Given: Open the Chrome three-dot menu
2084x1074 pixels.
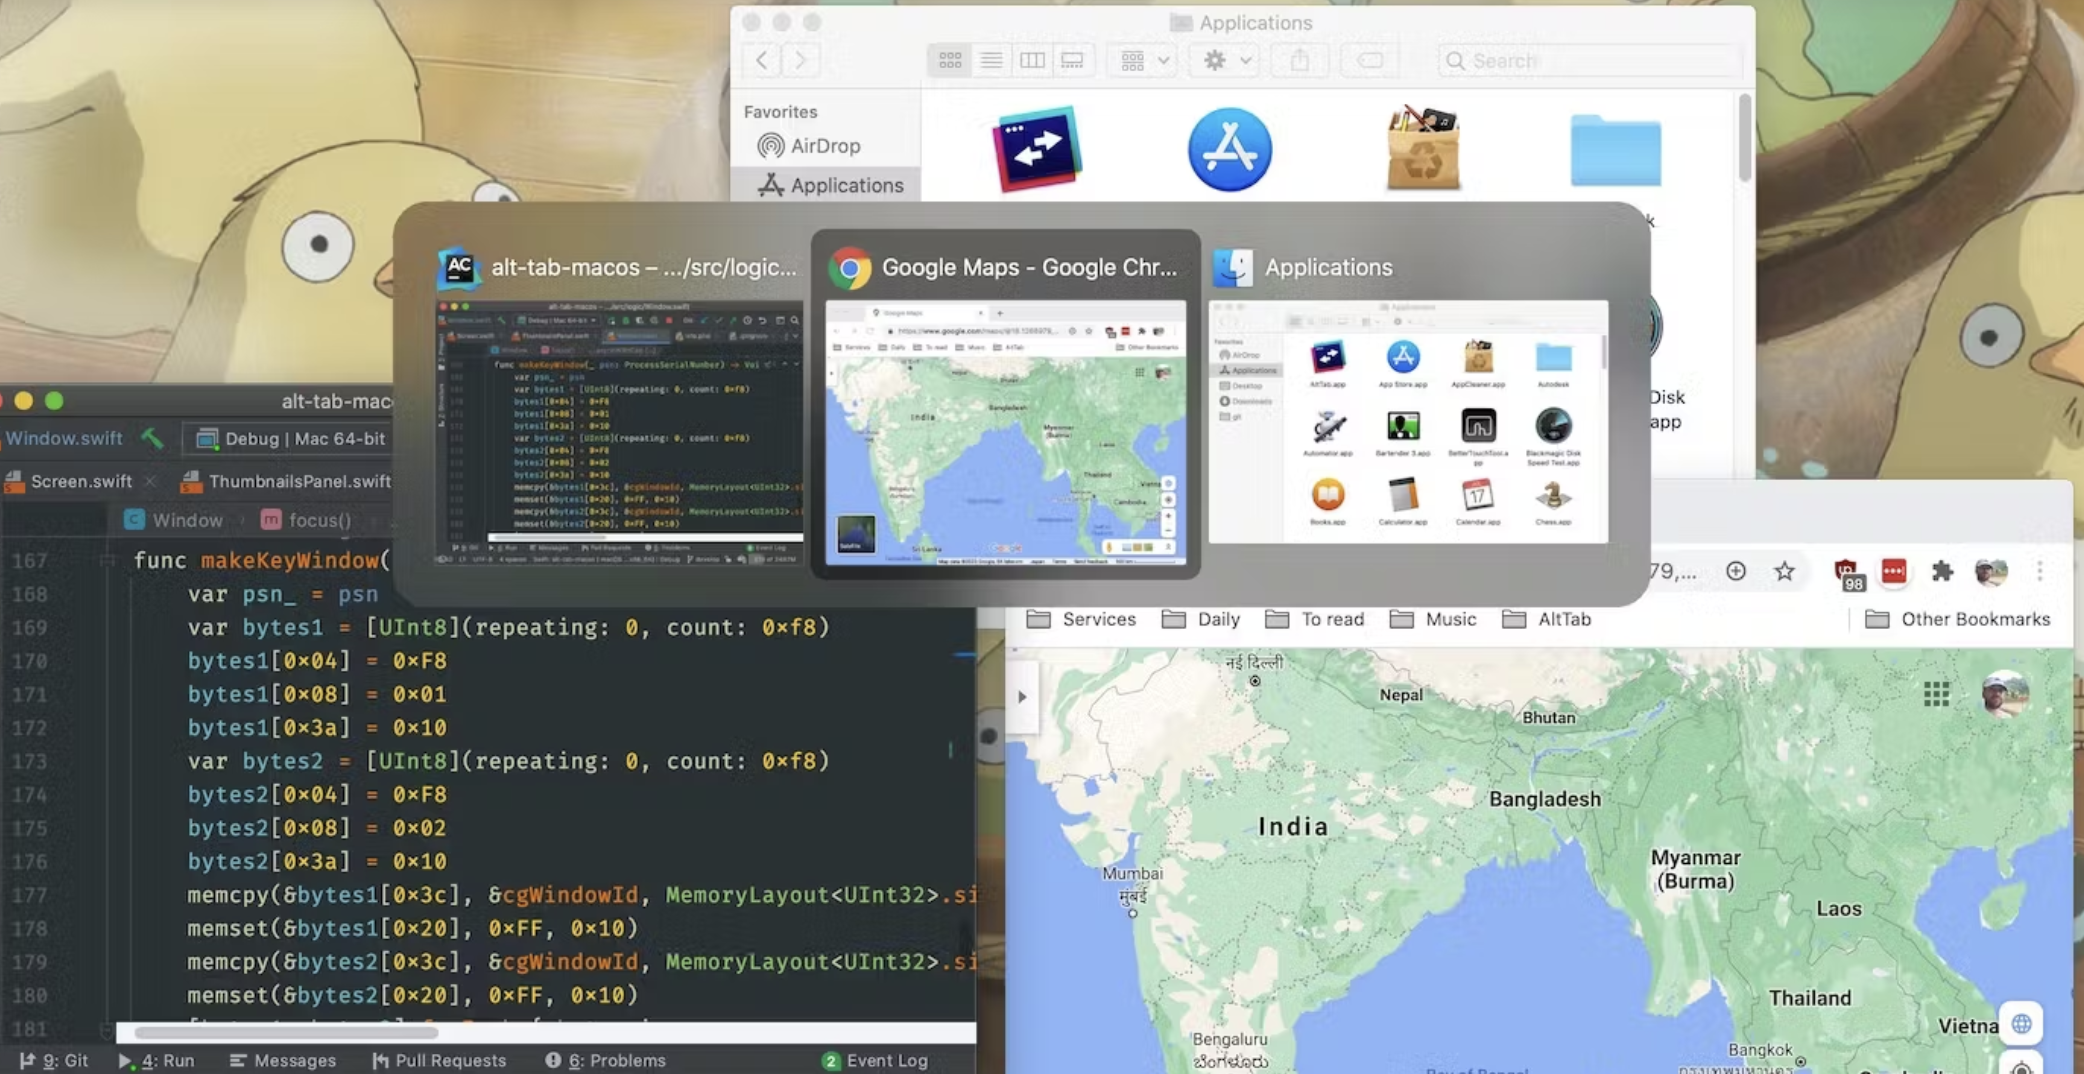Looking at the screenshot, I should point(2039,571).
